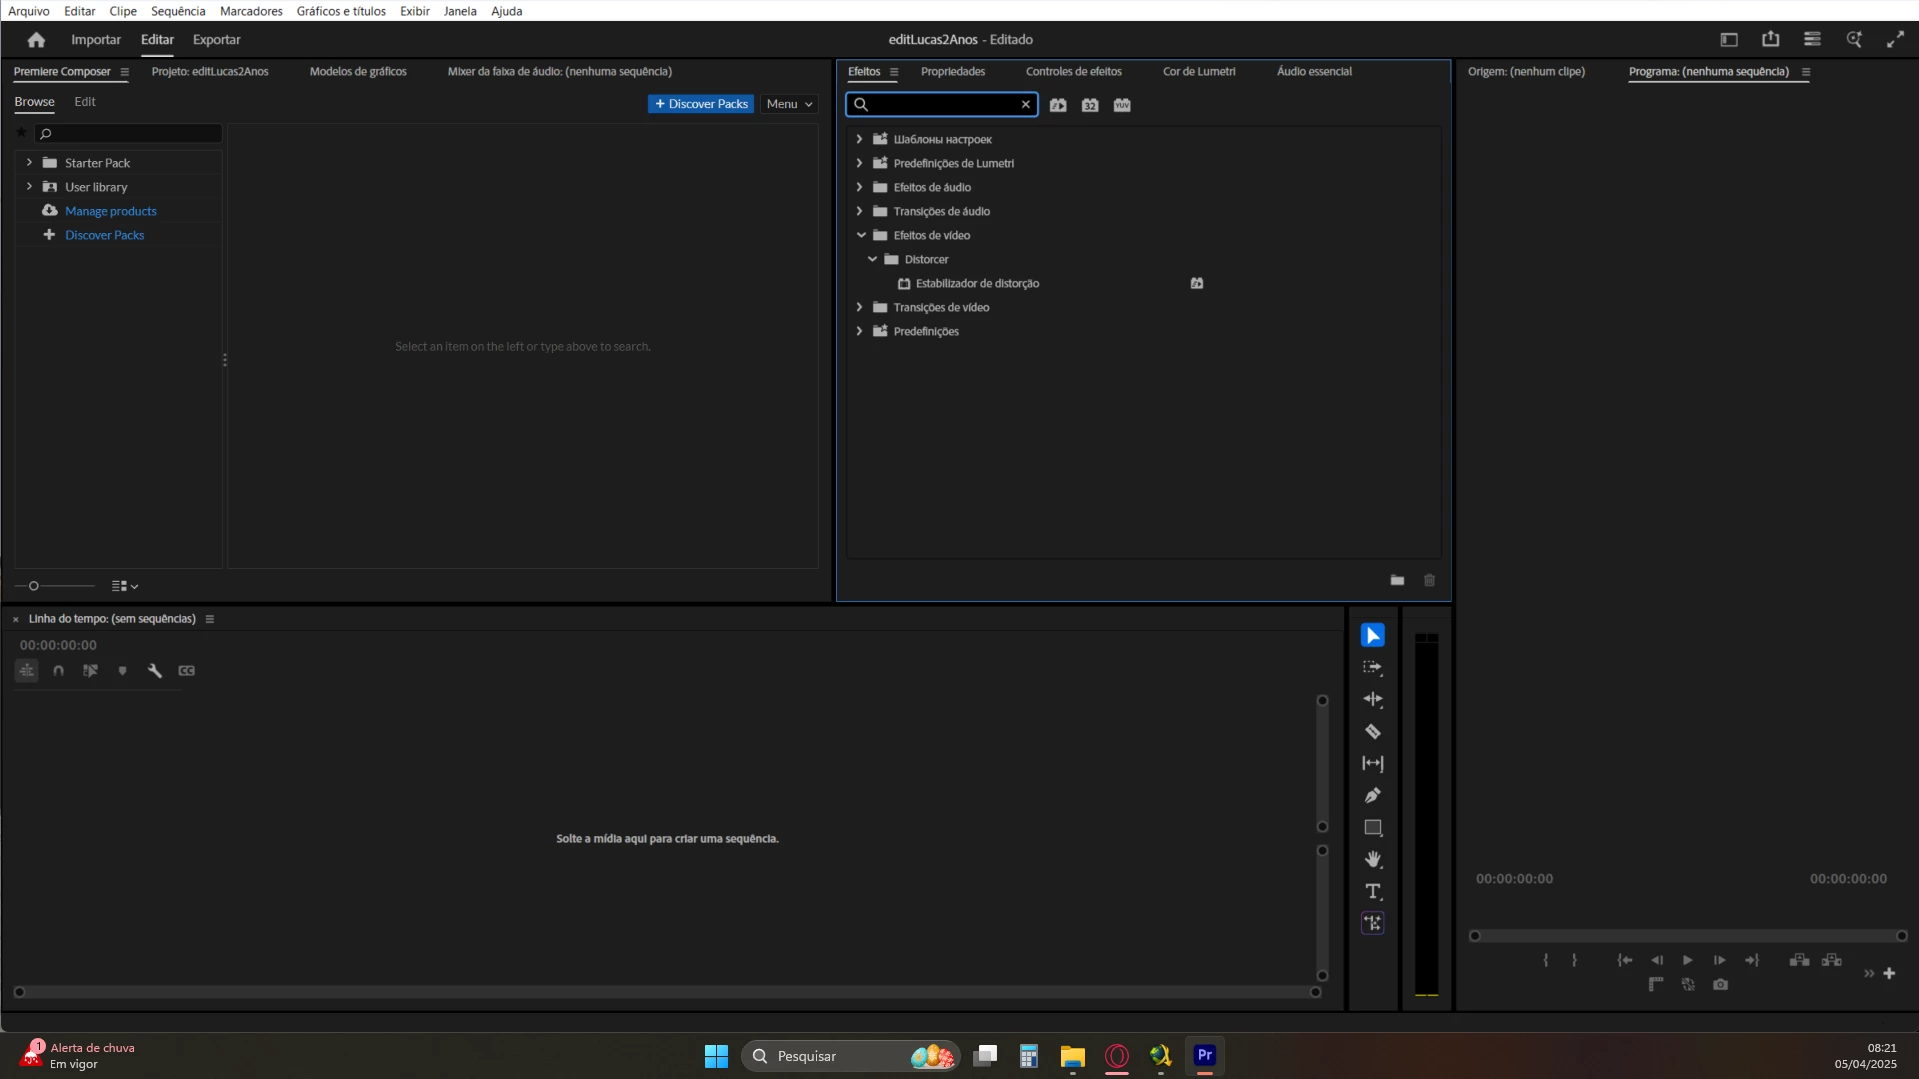Click Mark In bracket button

(1546, 960)
